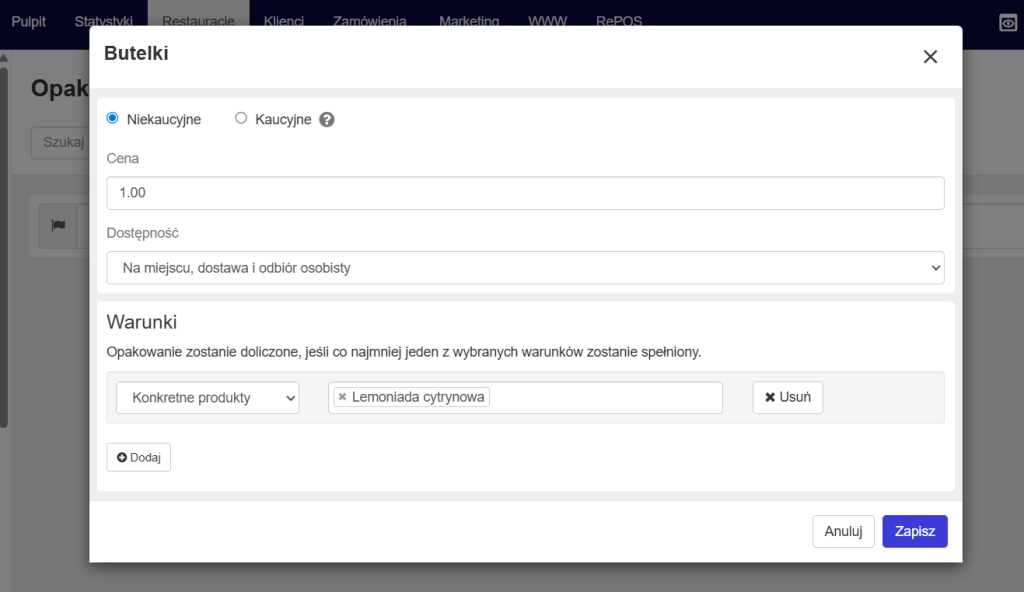Save changes with the Zapisz button
Viewport: 1024px width, 592px height.
914,531
